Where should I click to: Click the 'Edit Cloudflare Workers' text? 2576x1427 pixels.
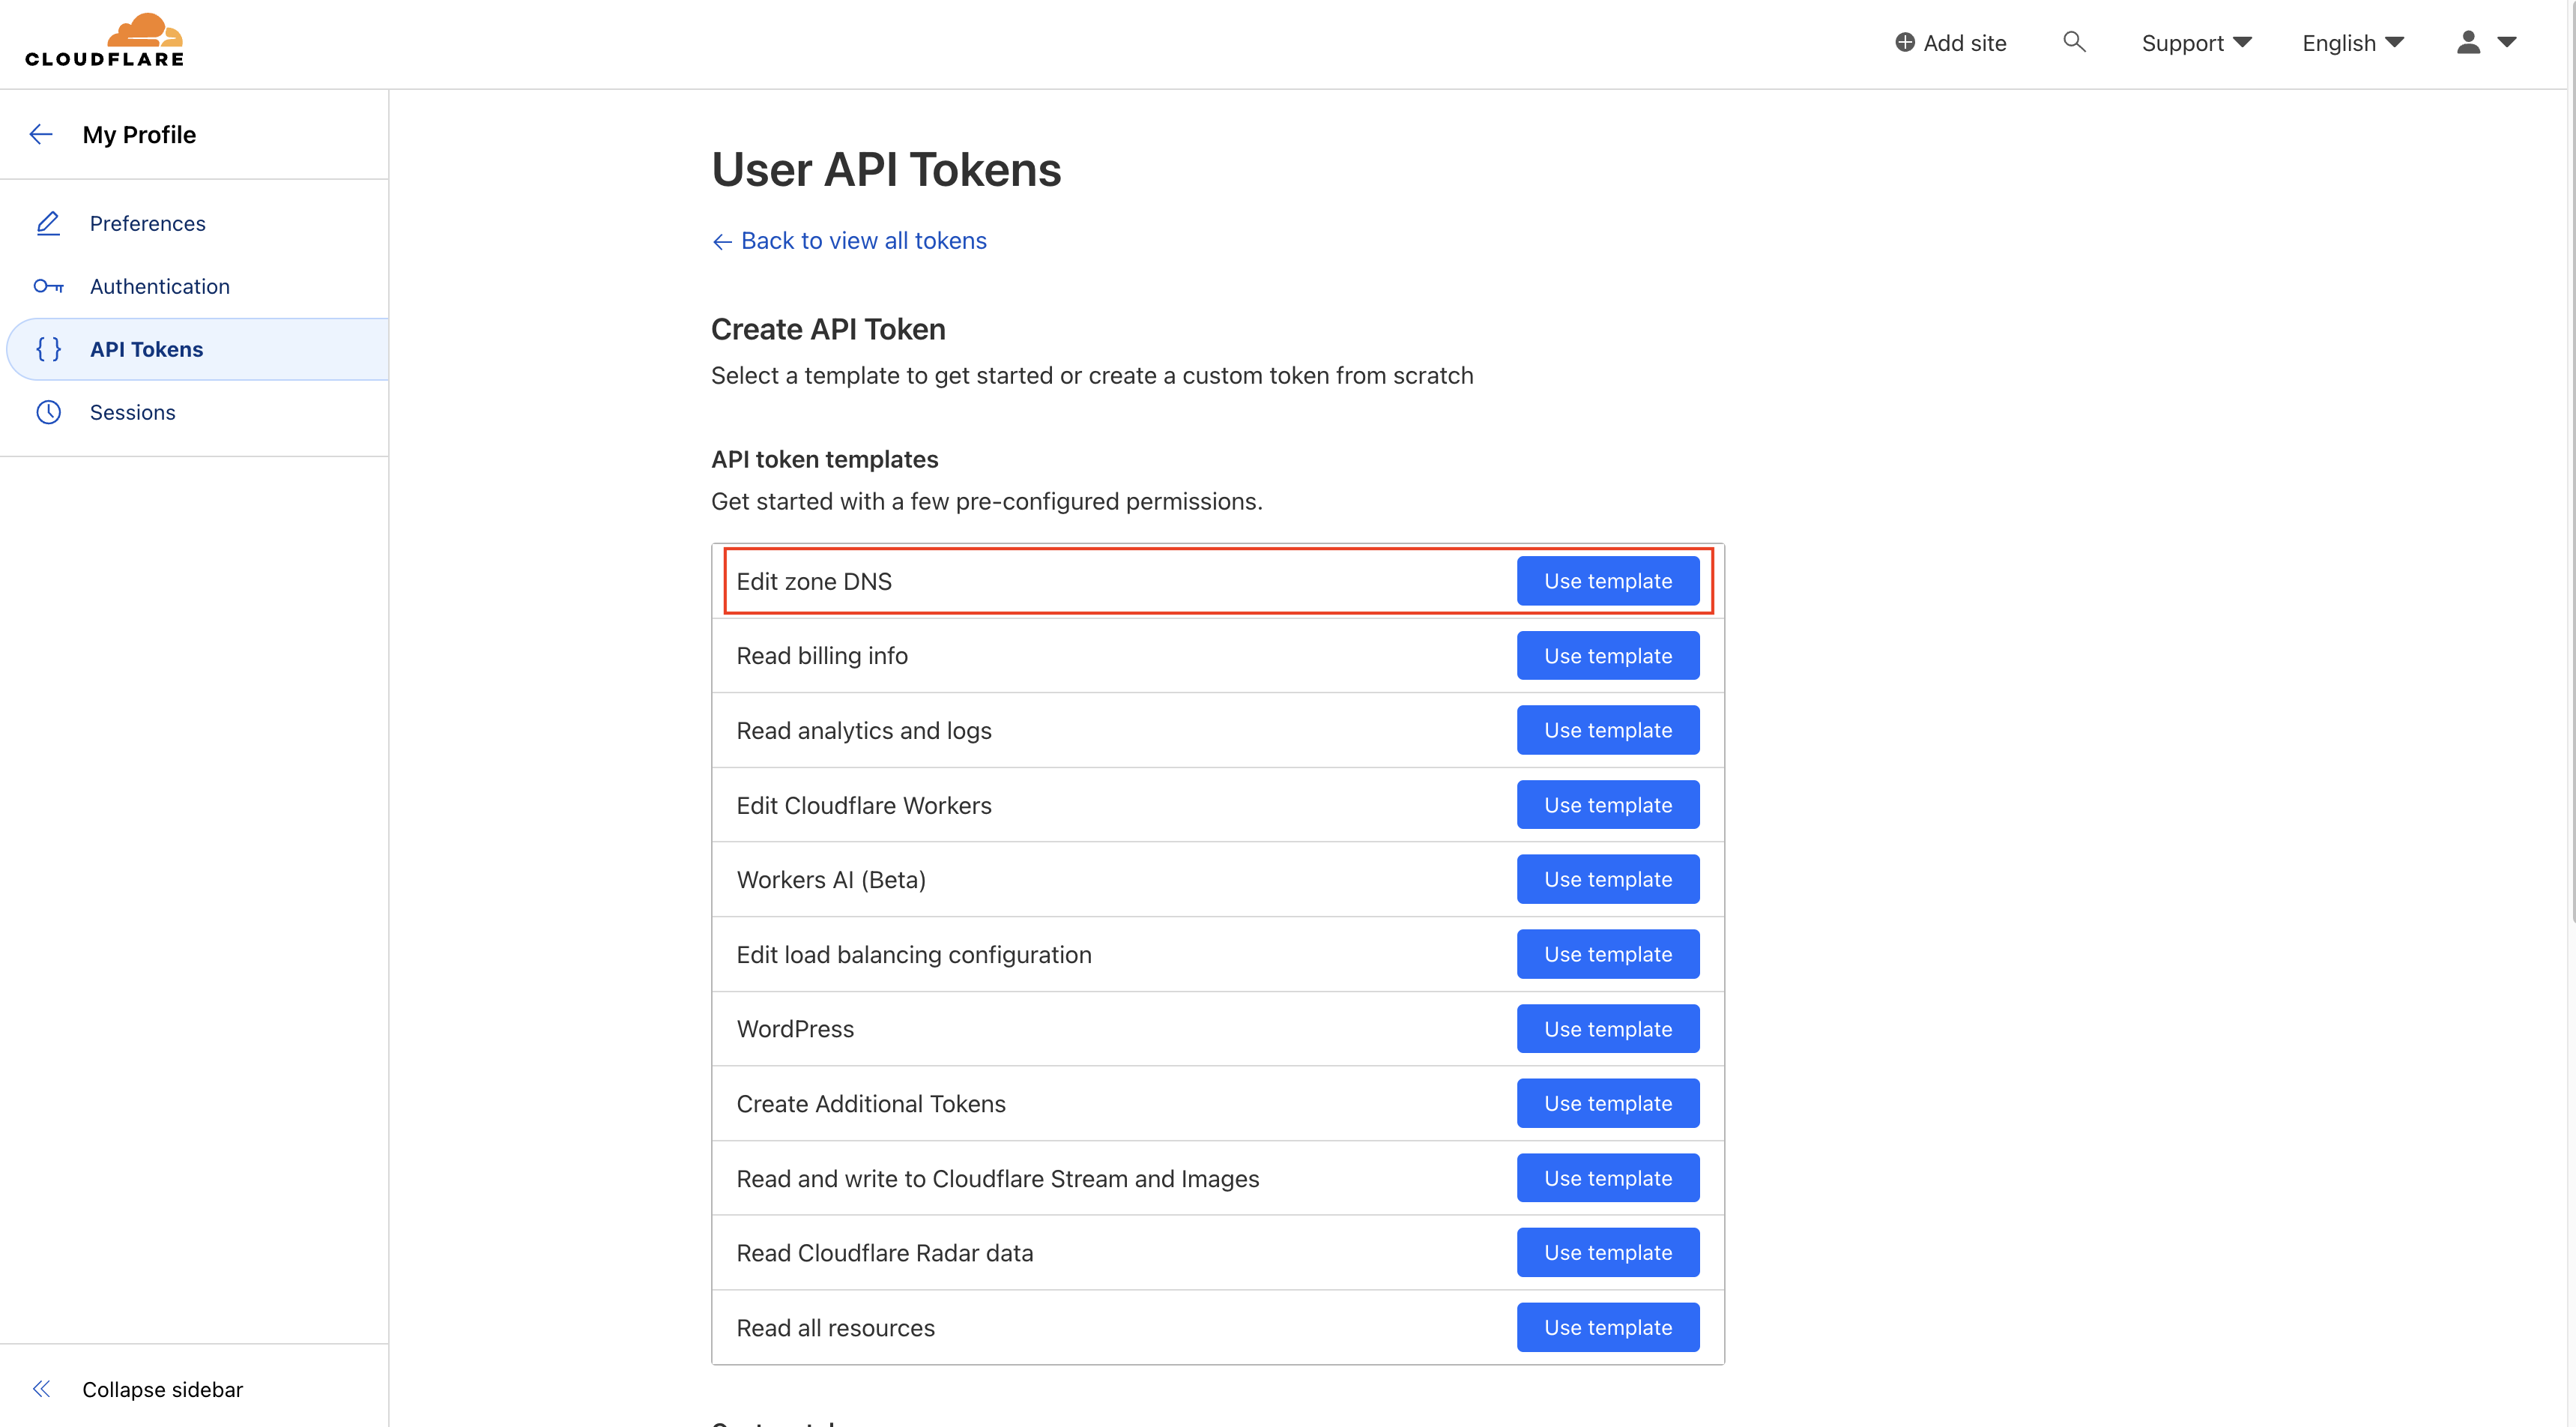pyautogui.click(x=864, y=805)
